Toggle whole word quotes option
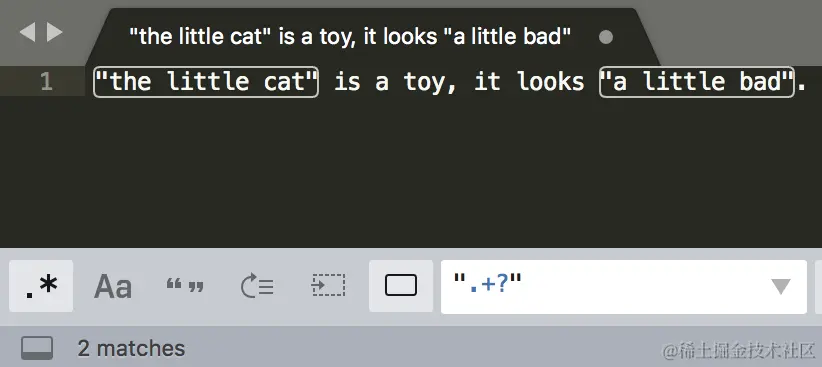 click(185, 287)
